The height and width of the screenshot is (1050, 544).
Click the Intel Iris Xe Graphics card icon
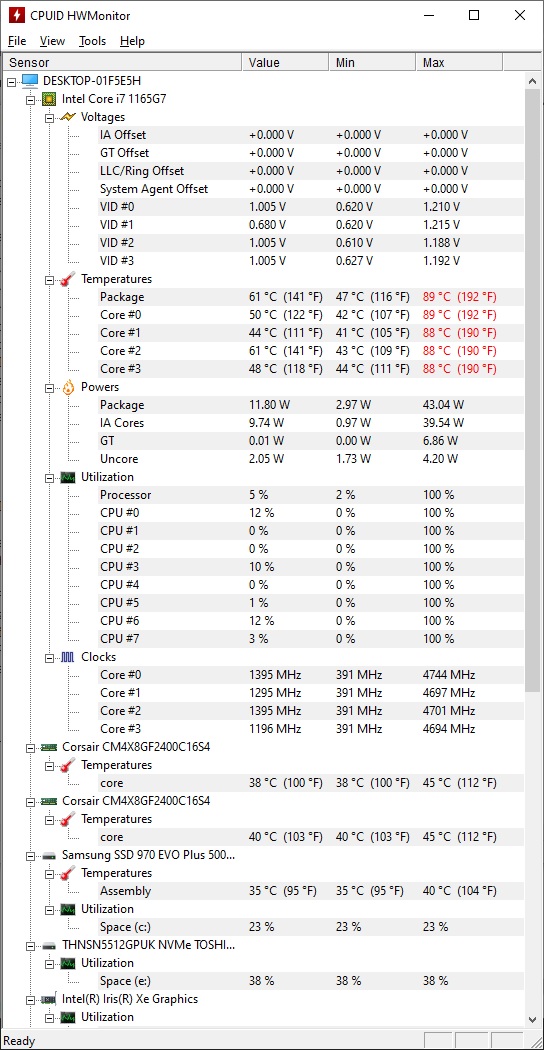(49, 999)
